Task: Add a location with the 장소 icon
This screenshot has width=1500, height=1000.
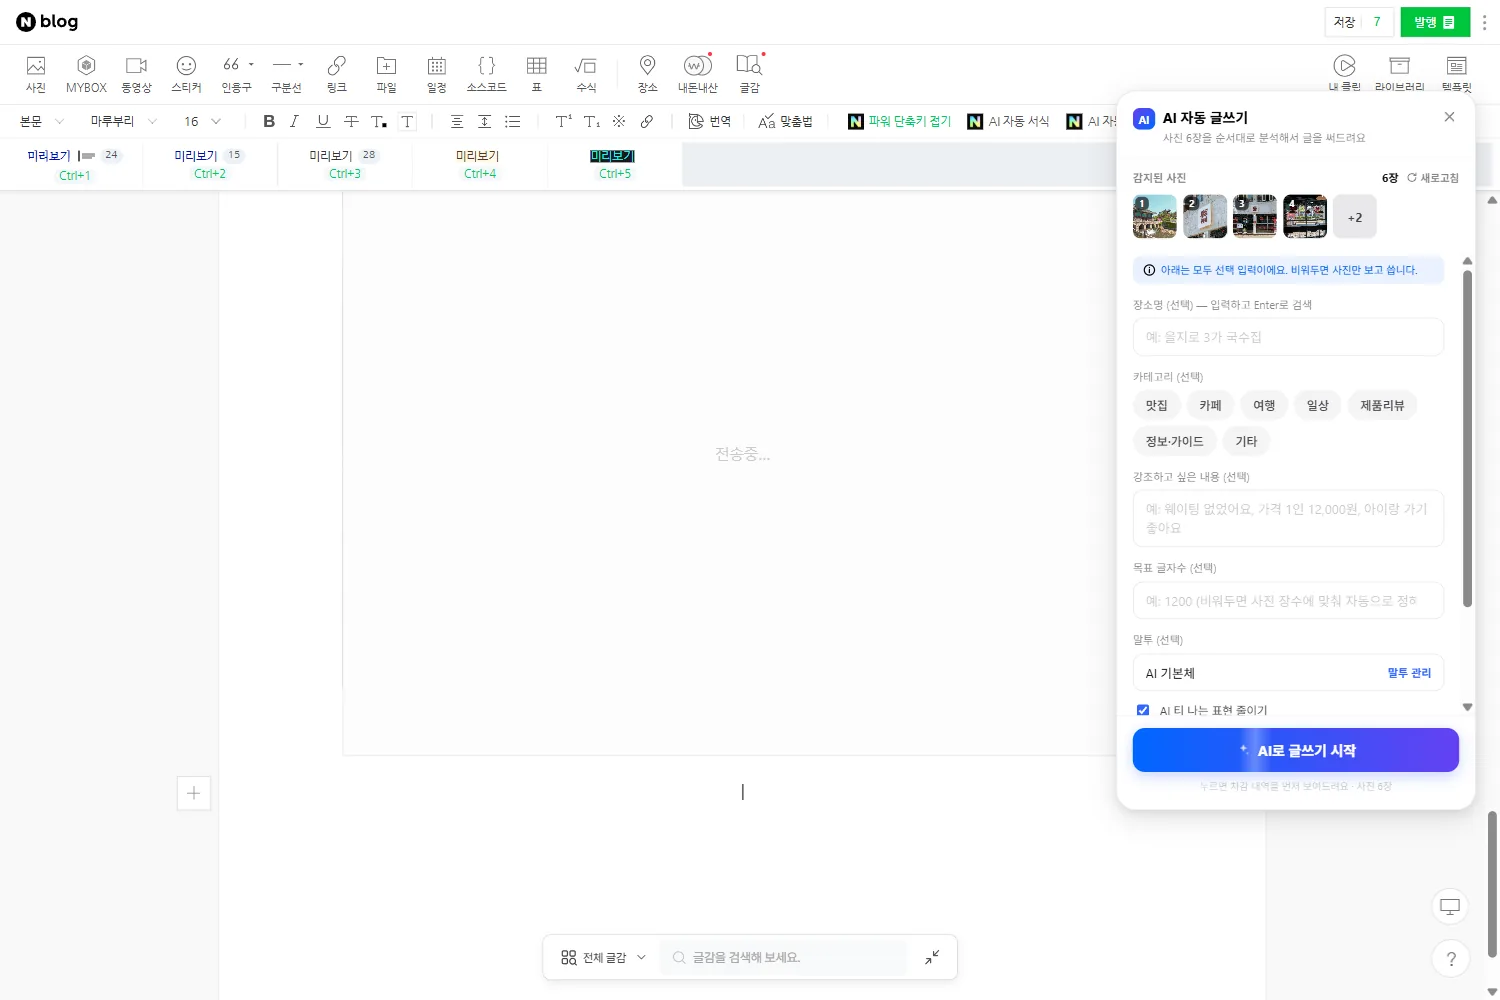Action: coord(648,74)
